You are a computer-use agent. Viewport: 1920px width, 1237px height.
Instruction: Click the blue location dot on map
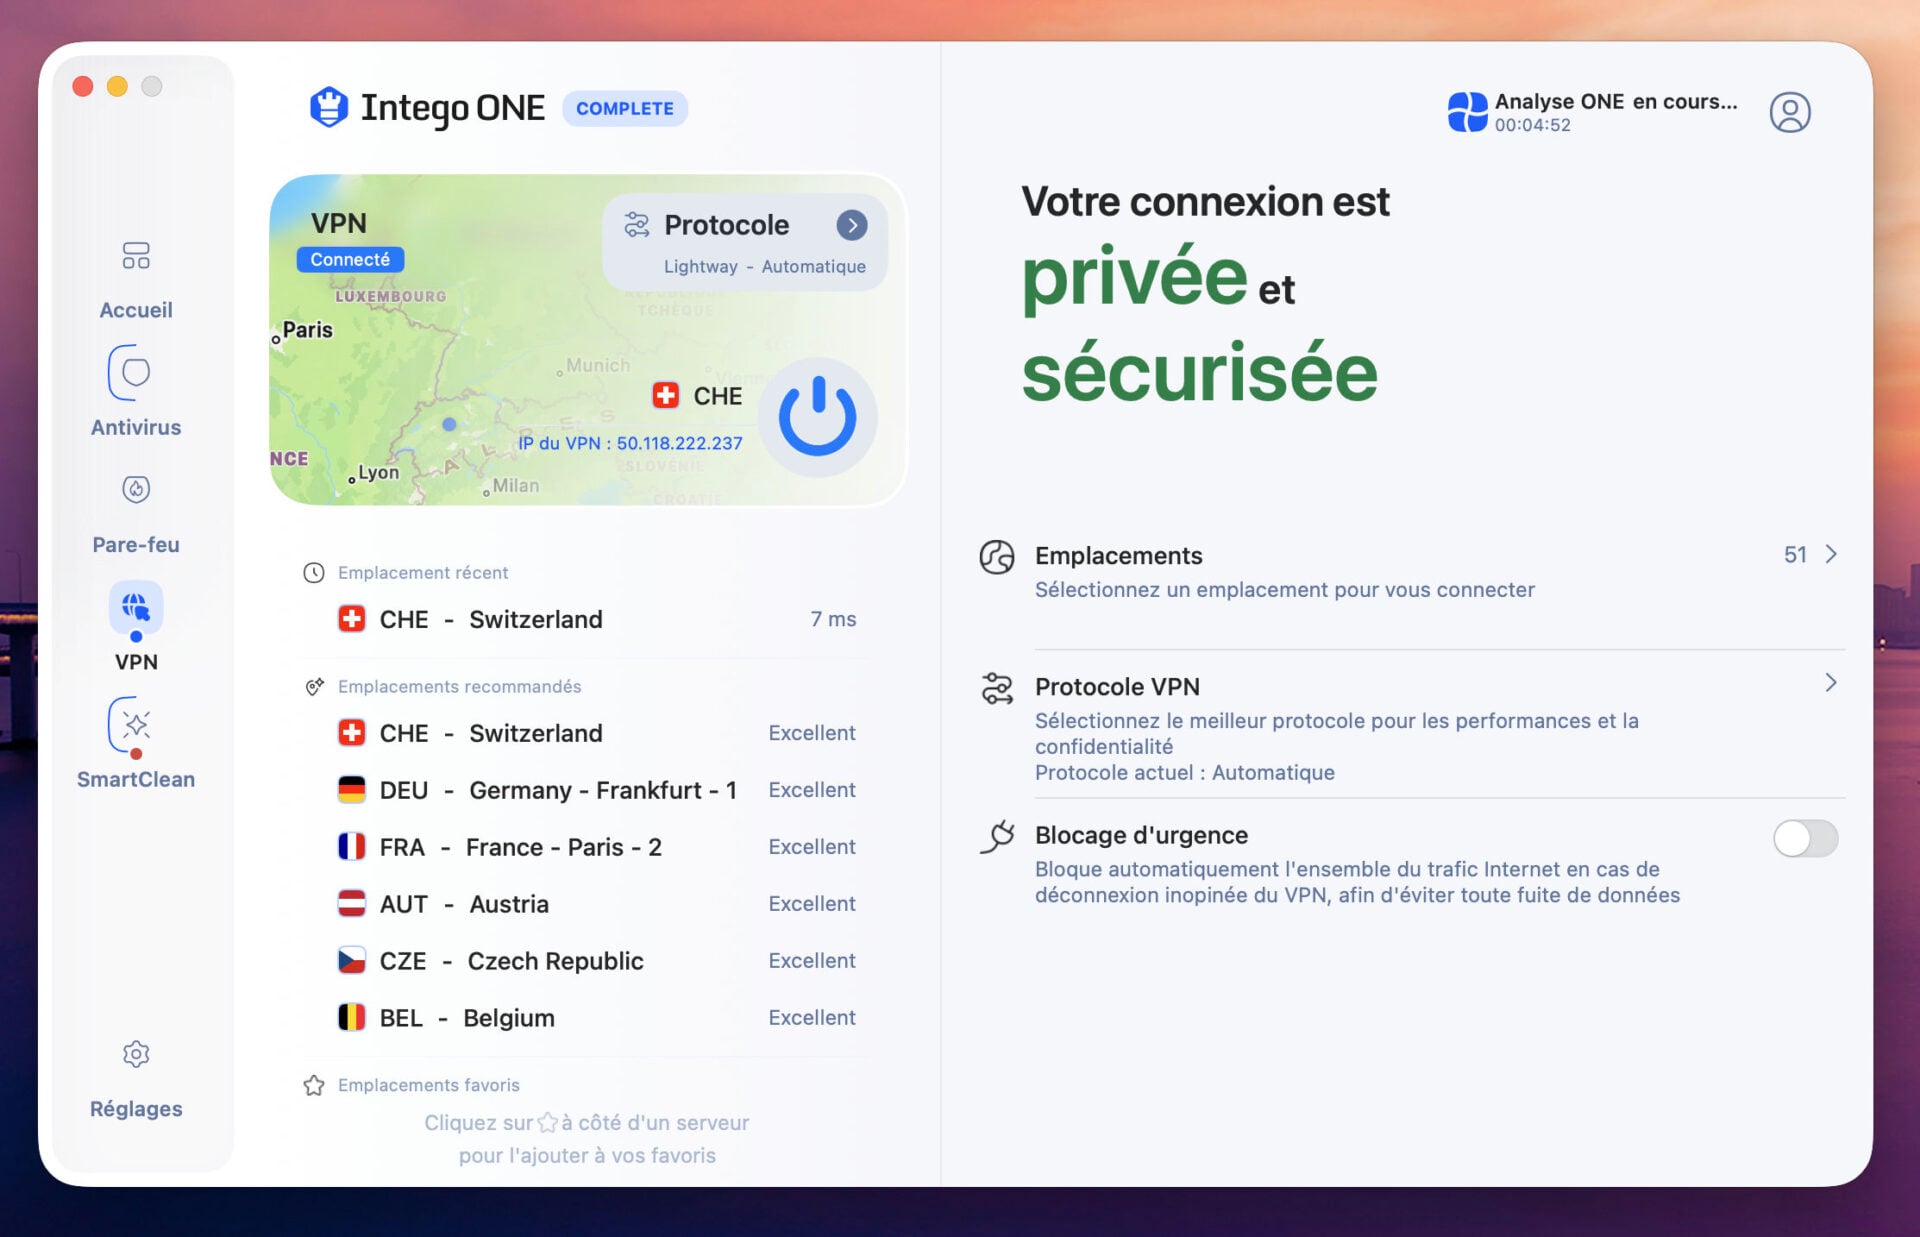[x=449, y=425]
